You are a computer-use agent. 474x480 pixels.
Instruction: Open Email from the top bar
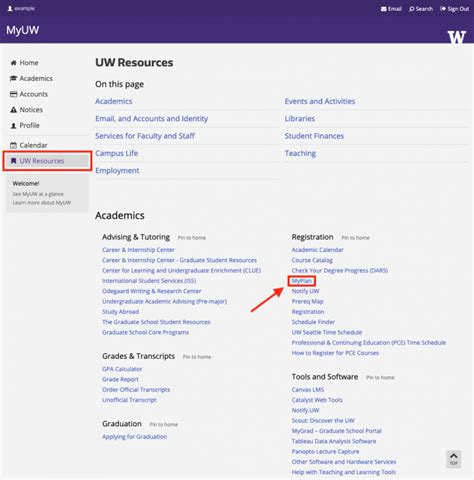coord(391,9)
